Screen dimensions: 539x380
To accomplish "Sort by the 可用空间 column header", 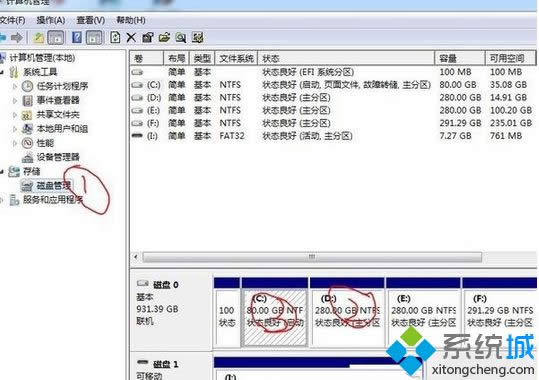I will pos(511,58).
